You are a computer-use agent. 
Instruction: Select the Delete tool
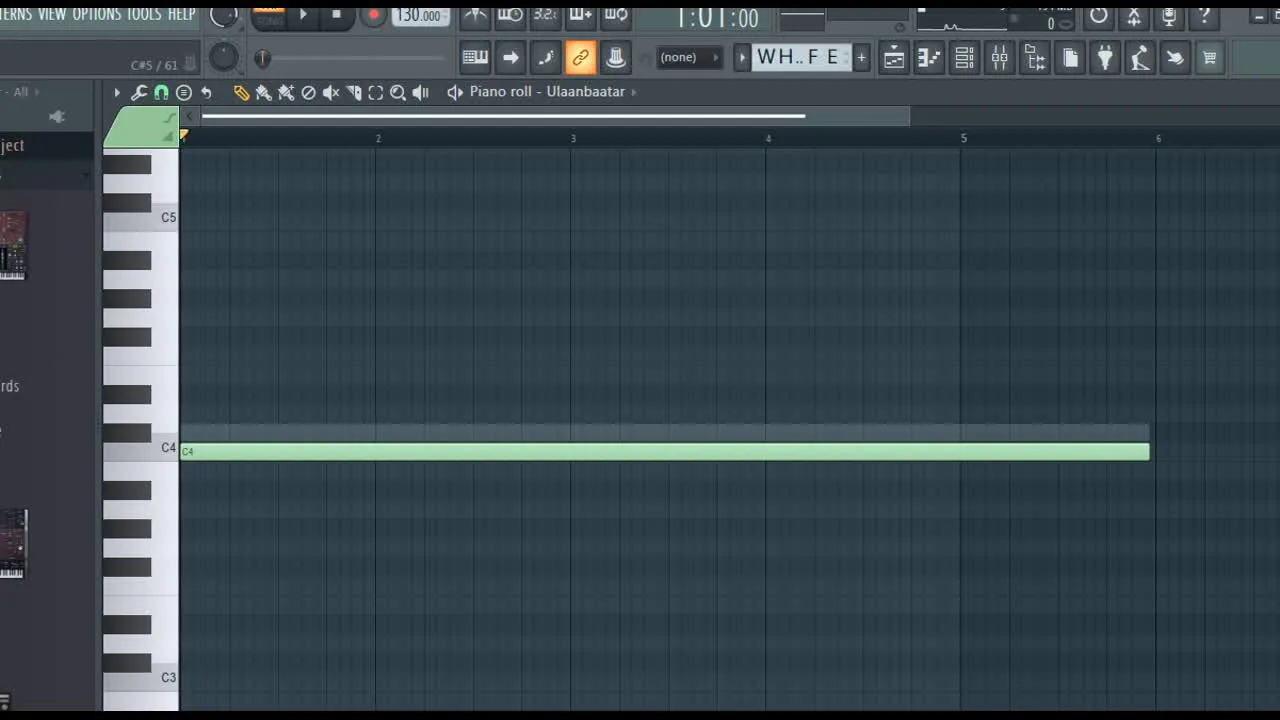308,92
